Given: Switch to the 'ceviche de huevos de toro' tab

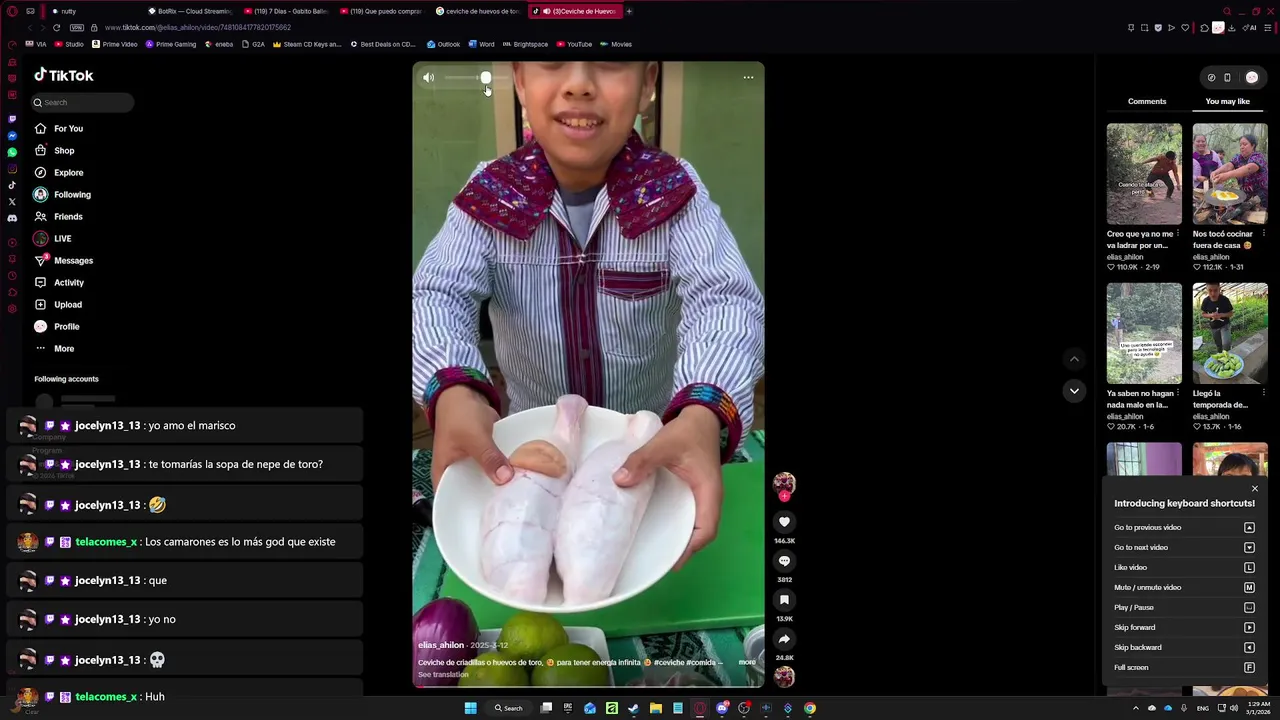Looking at the screenshot, I should click(x=477, y=11).
